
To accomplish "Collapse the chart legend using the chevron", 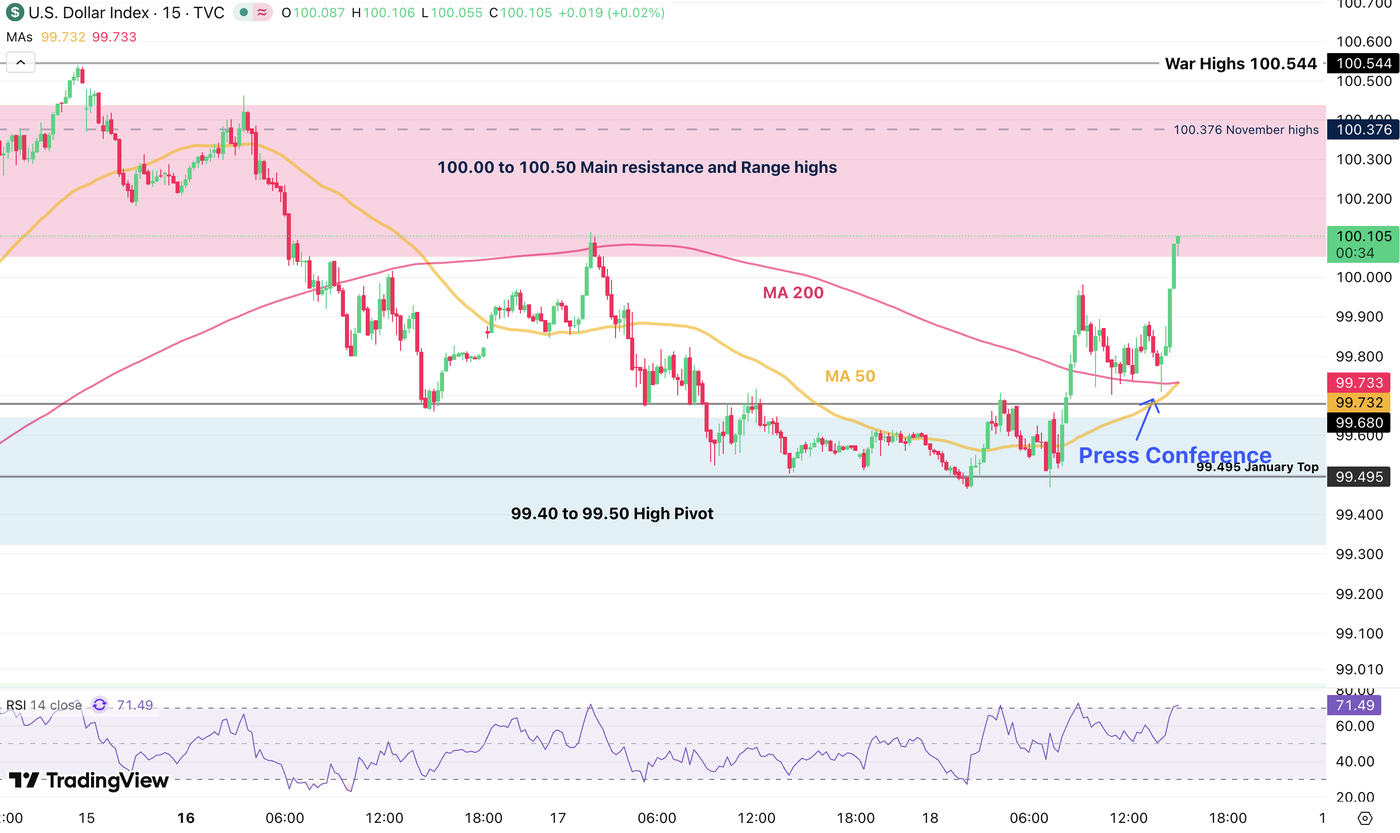I will pos(20,61).
